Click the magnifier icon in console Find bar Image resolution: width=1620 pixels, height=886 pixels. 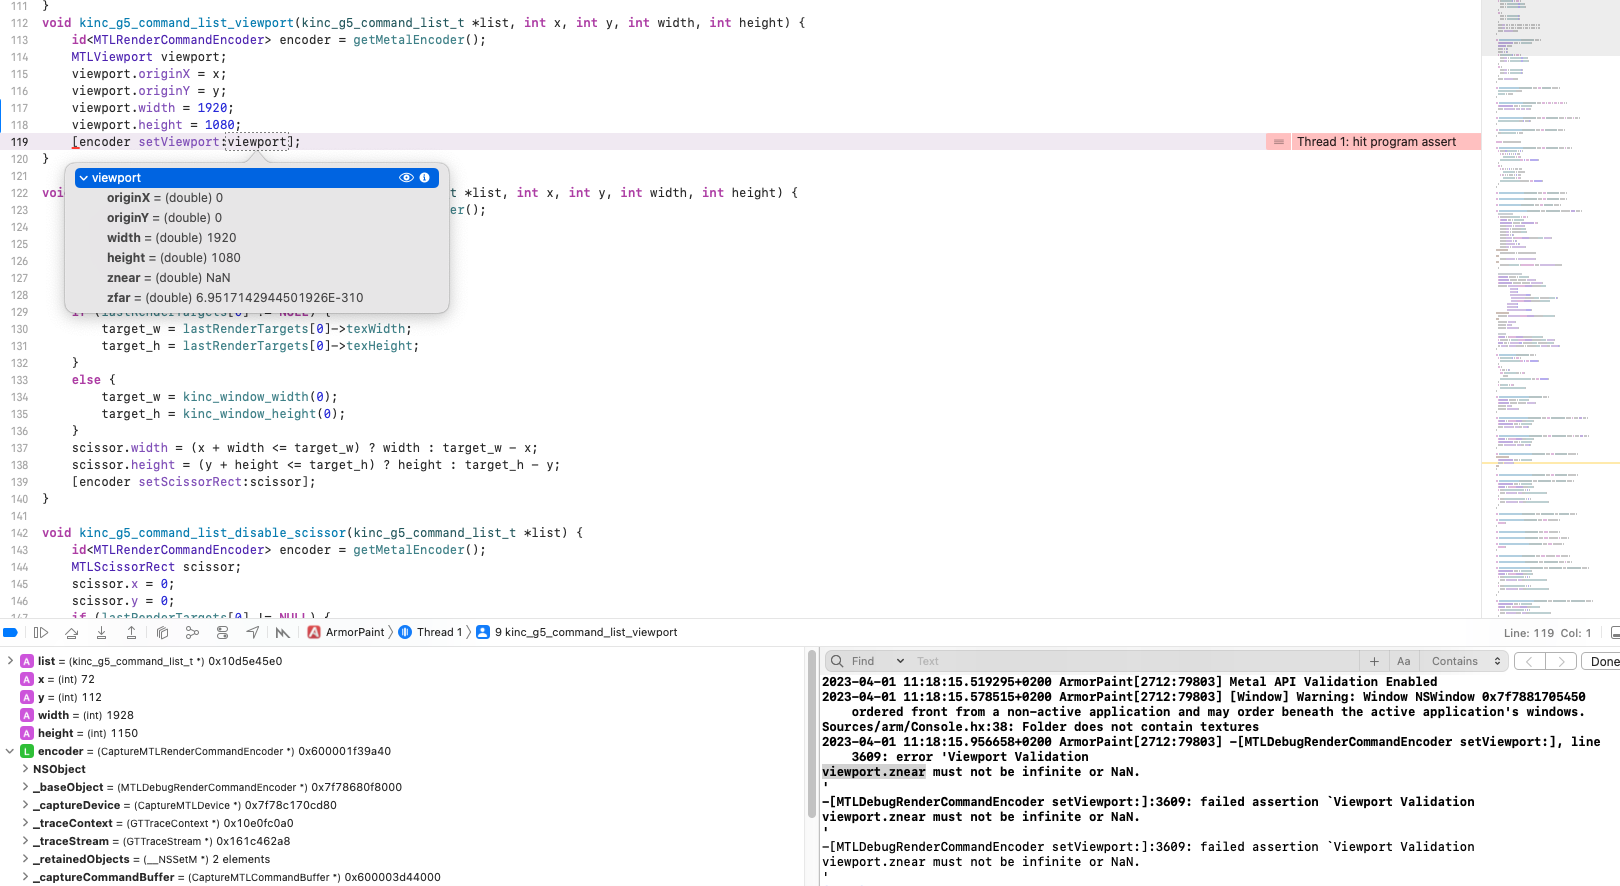837,661
